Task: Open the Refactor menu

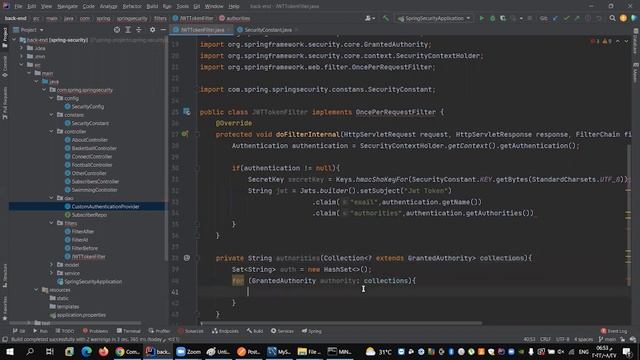Action: point(132,6)
